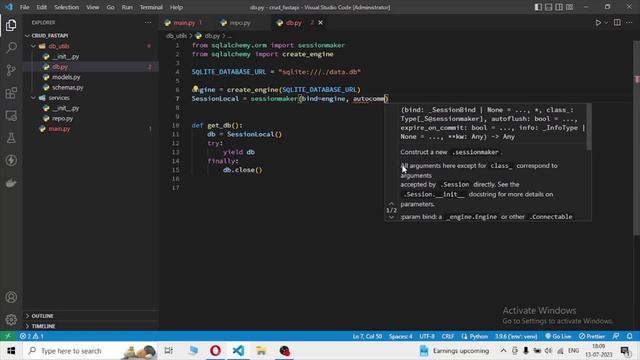
Task: Toggle the Secondary Side Bar layout
Action: pos(559,7)
